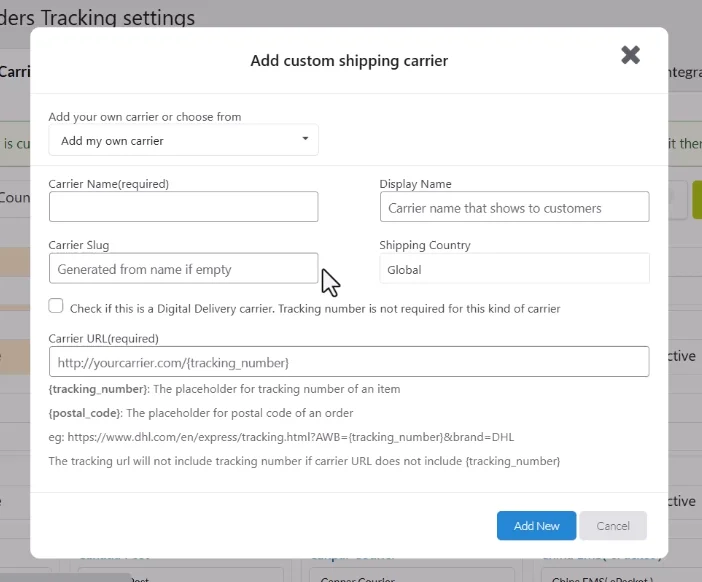Click the Carrier URL input field
702x582 pixels.
tap(349, 361)
